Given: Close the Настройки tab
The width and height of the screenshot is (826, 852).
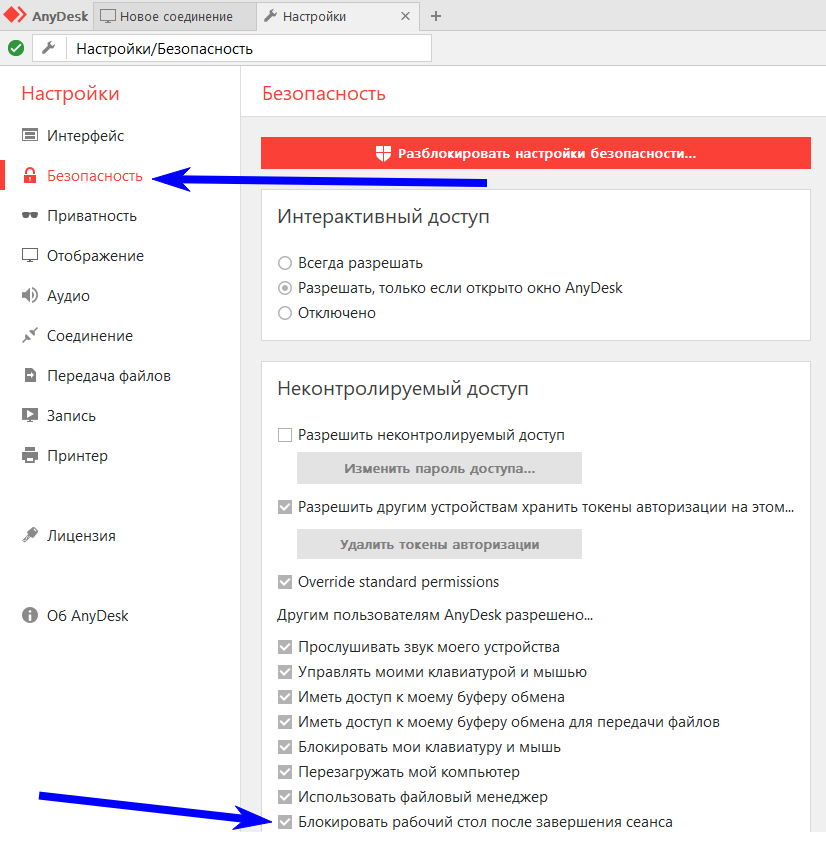Looking at the screenshot, I should pos(405,16).
